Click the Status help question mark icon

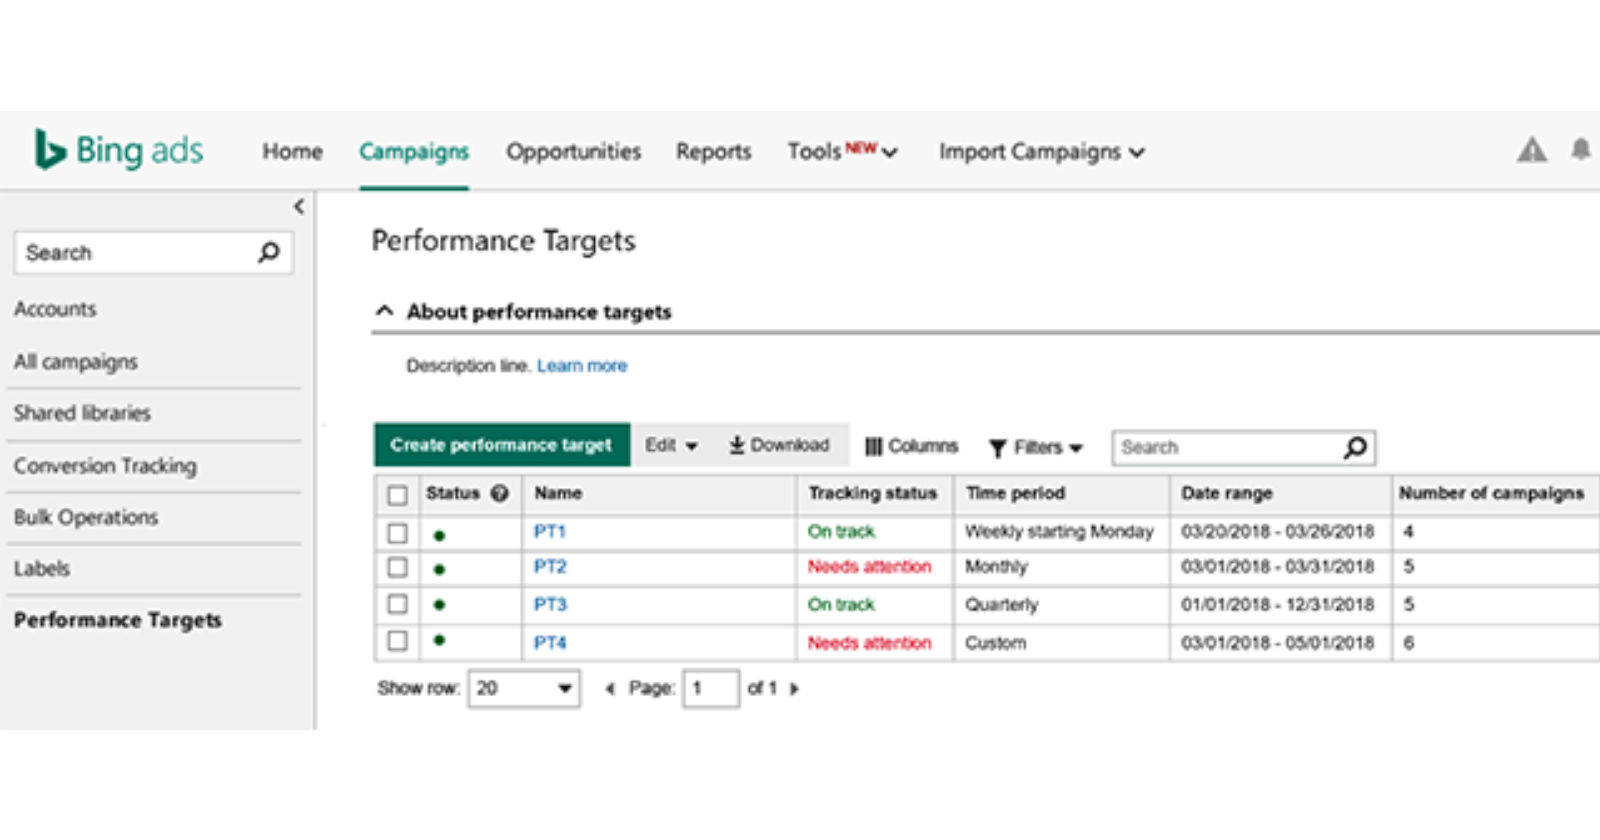[500, 493]
